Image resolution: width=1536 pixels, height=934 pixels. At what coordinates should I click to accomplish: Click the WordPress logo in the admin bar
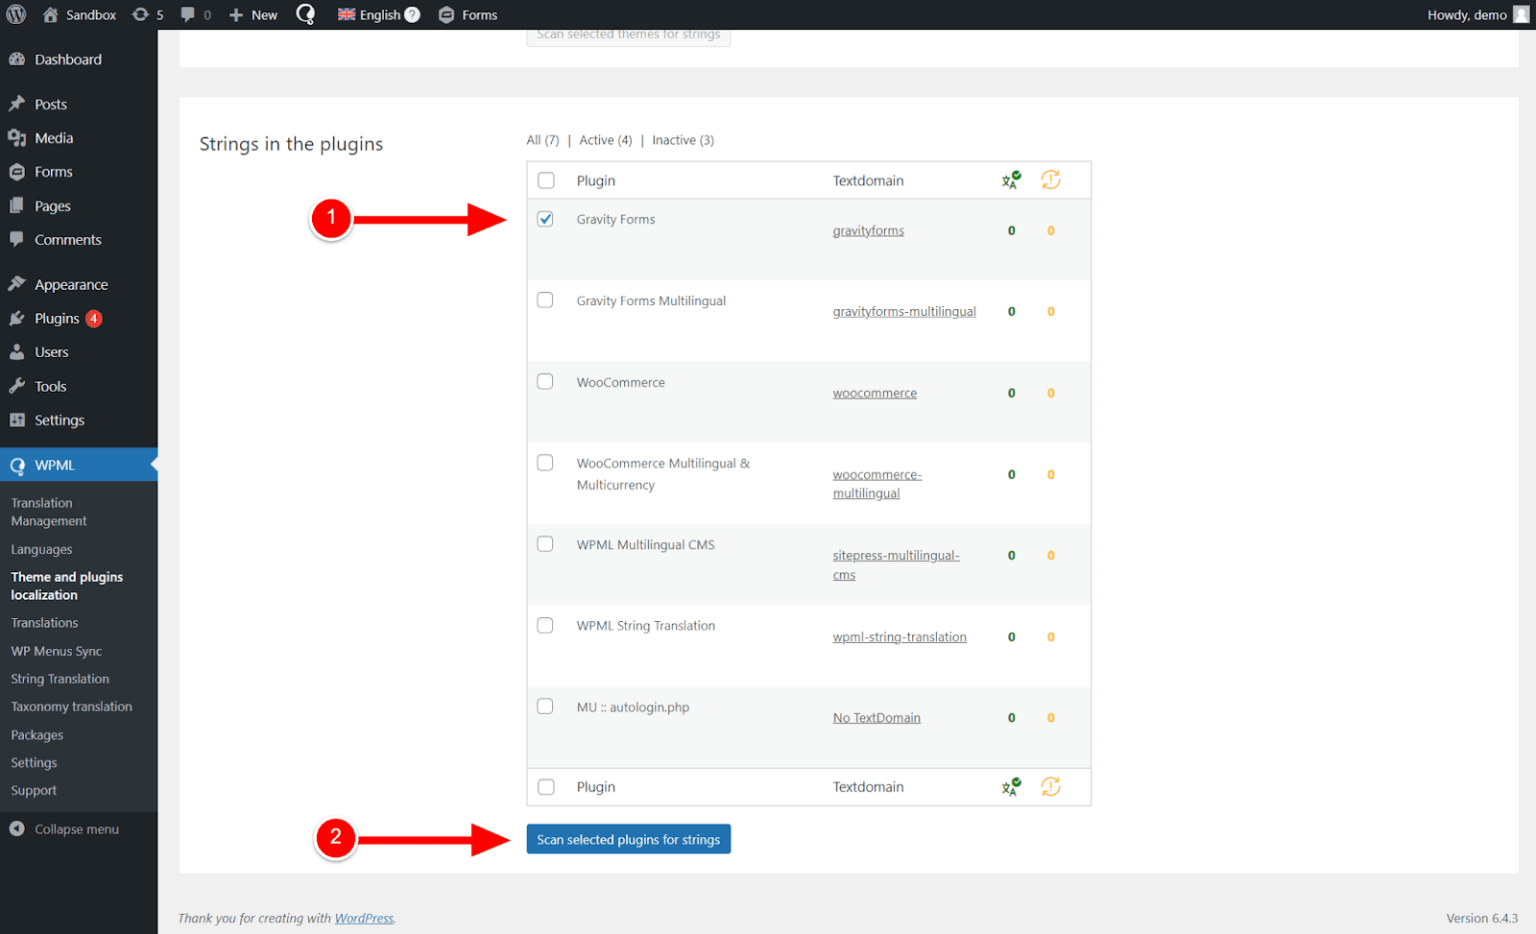[x=16, y=14]
